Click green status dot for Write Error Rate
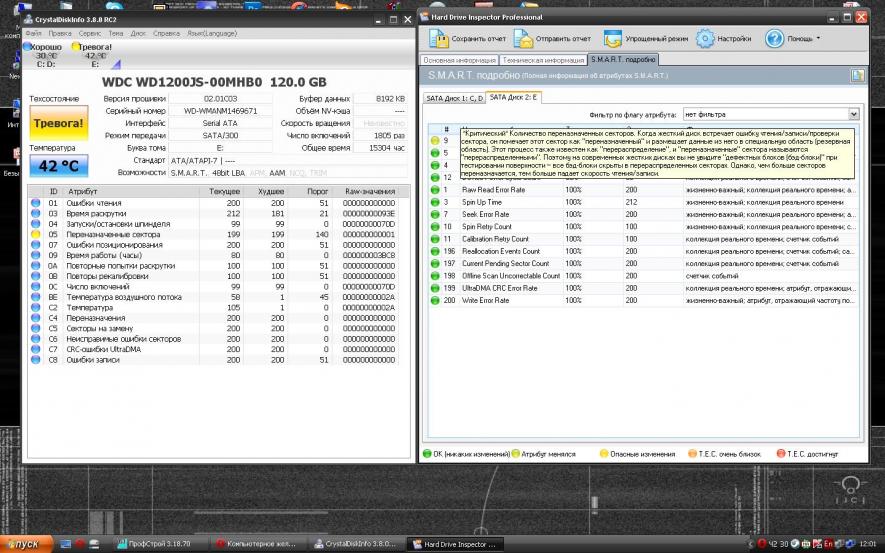 435,300
